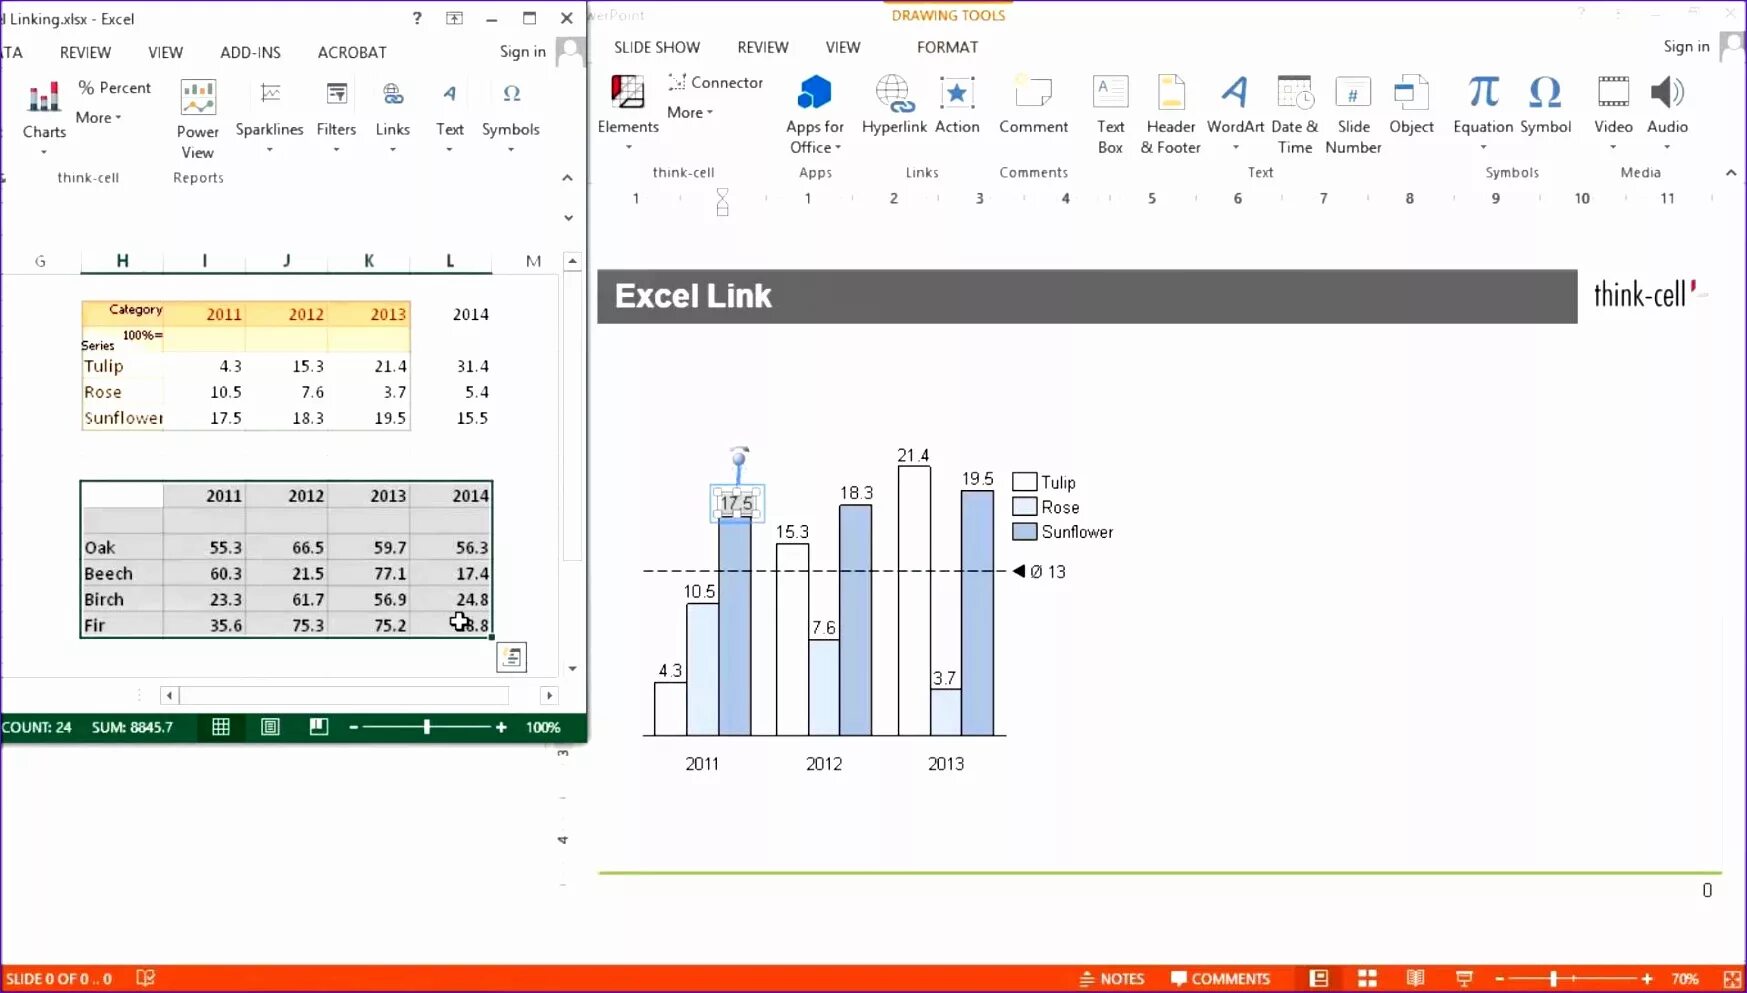Start PowerPoint Slide Show from status bar

pyautogui.click(x=1464, y=978)
